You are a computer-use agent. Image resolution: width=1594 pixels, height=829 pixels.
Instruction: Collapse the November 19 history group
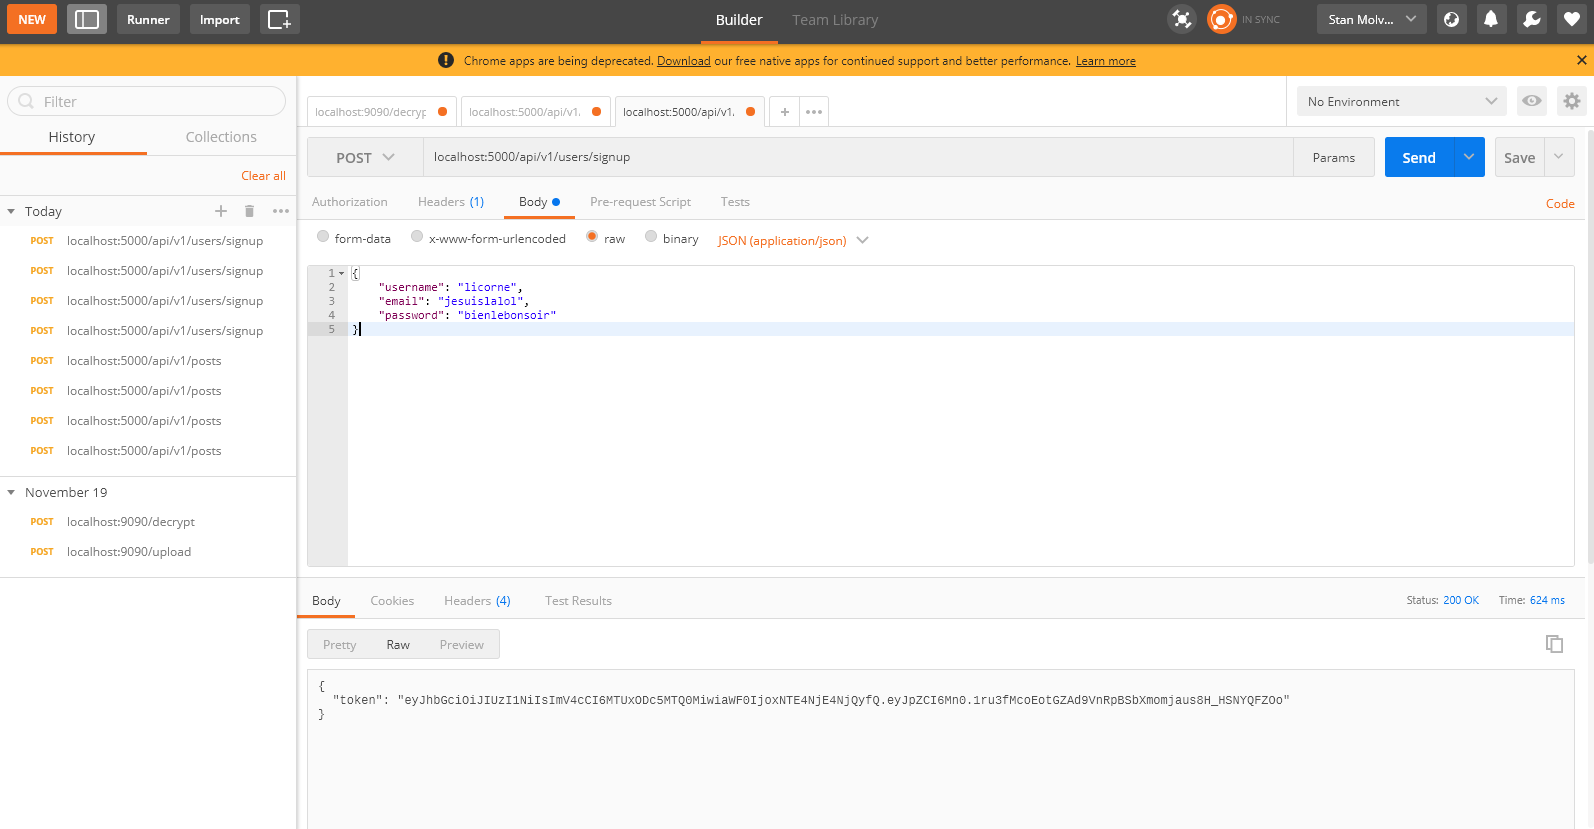coord(11,492)
